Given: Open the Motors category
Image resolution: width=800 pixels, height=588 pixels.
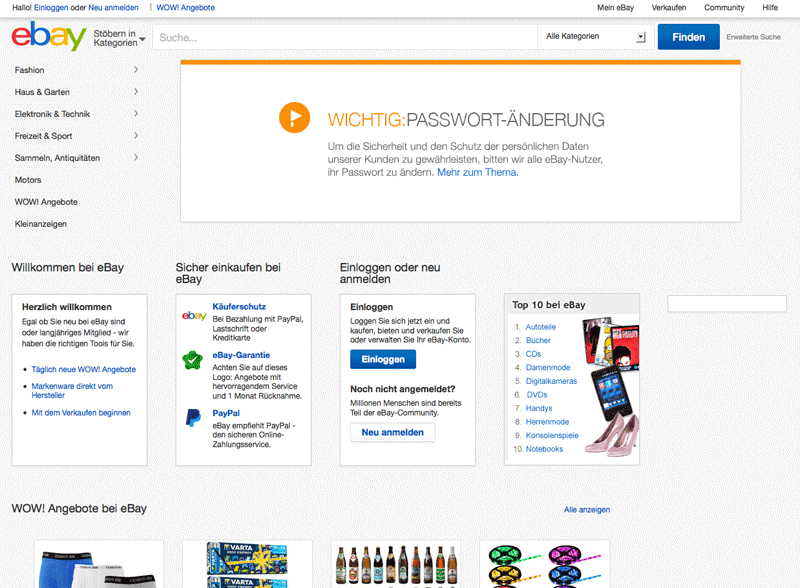Looking at the screenshot, I should pyautogui.click(x=28, y=180).
